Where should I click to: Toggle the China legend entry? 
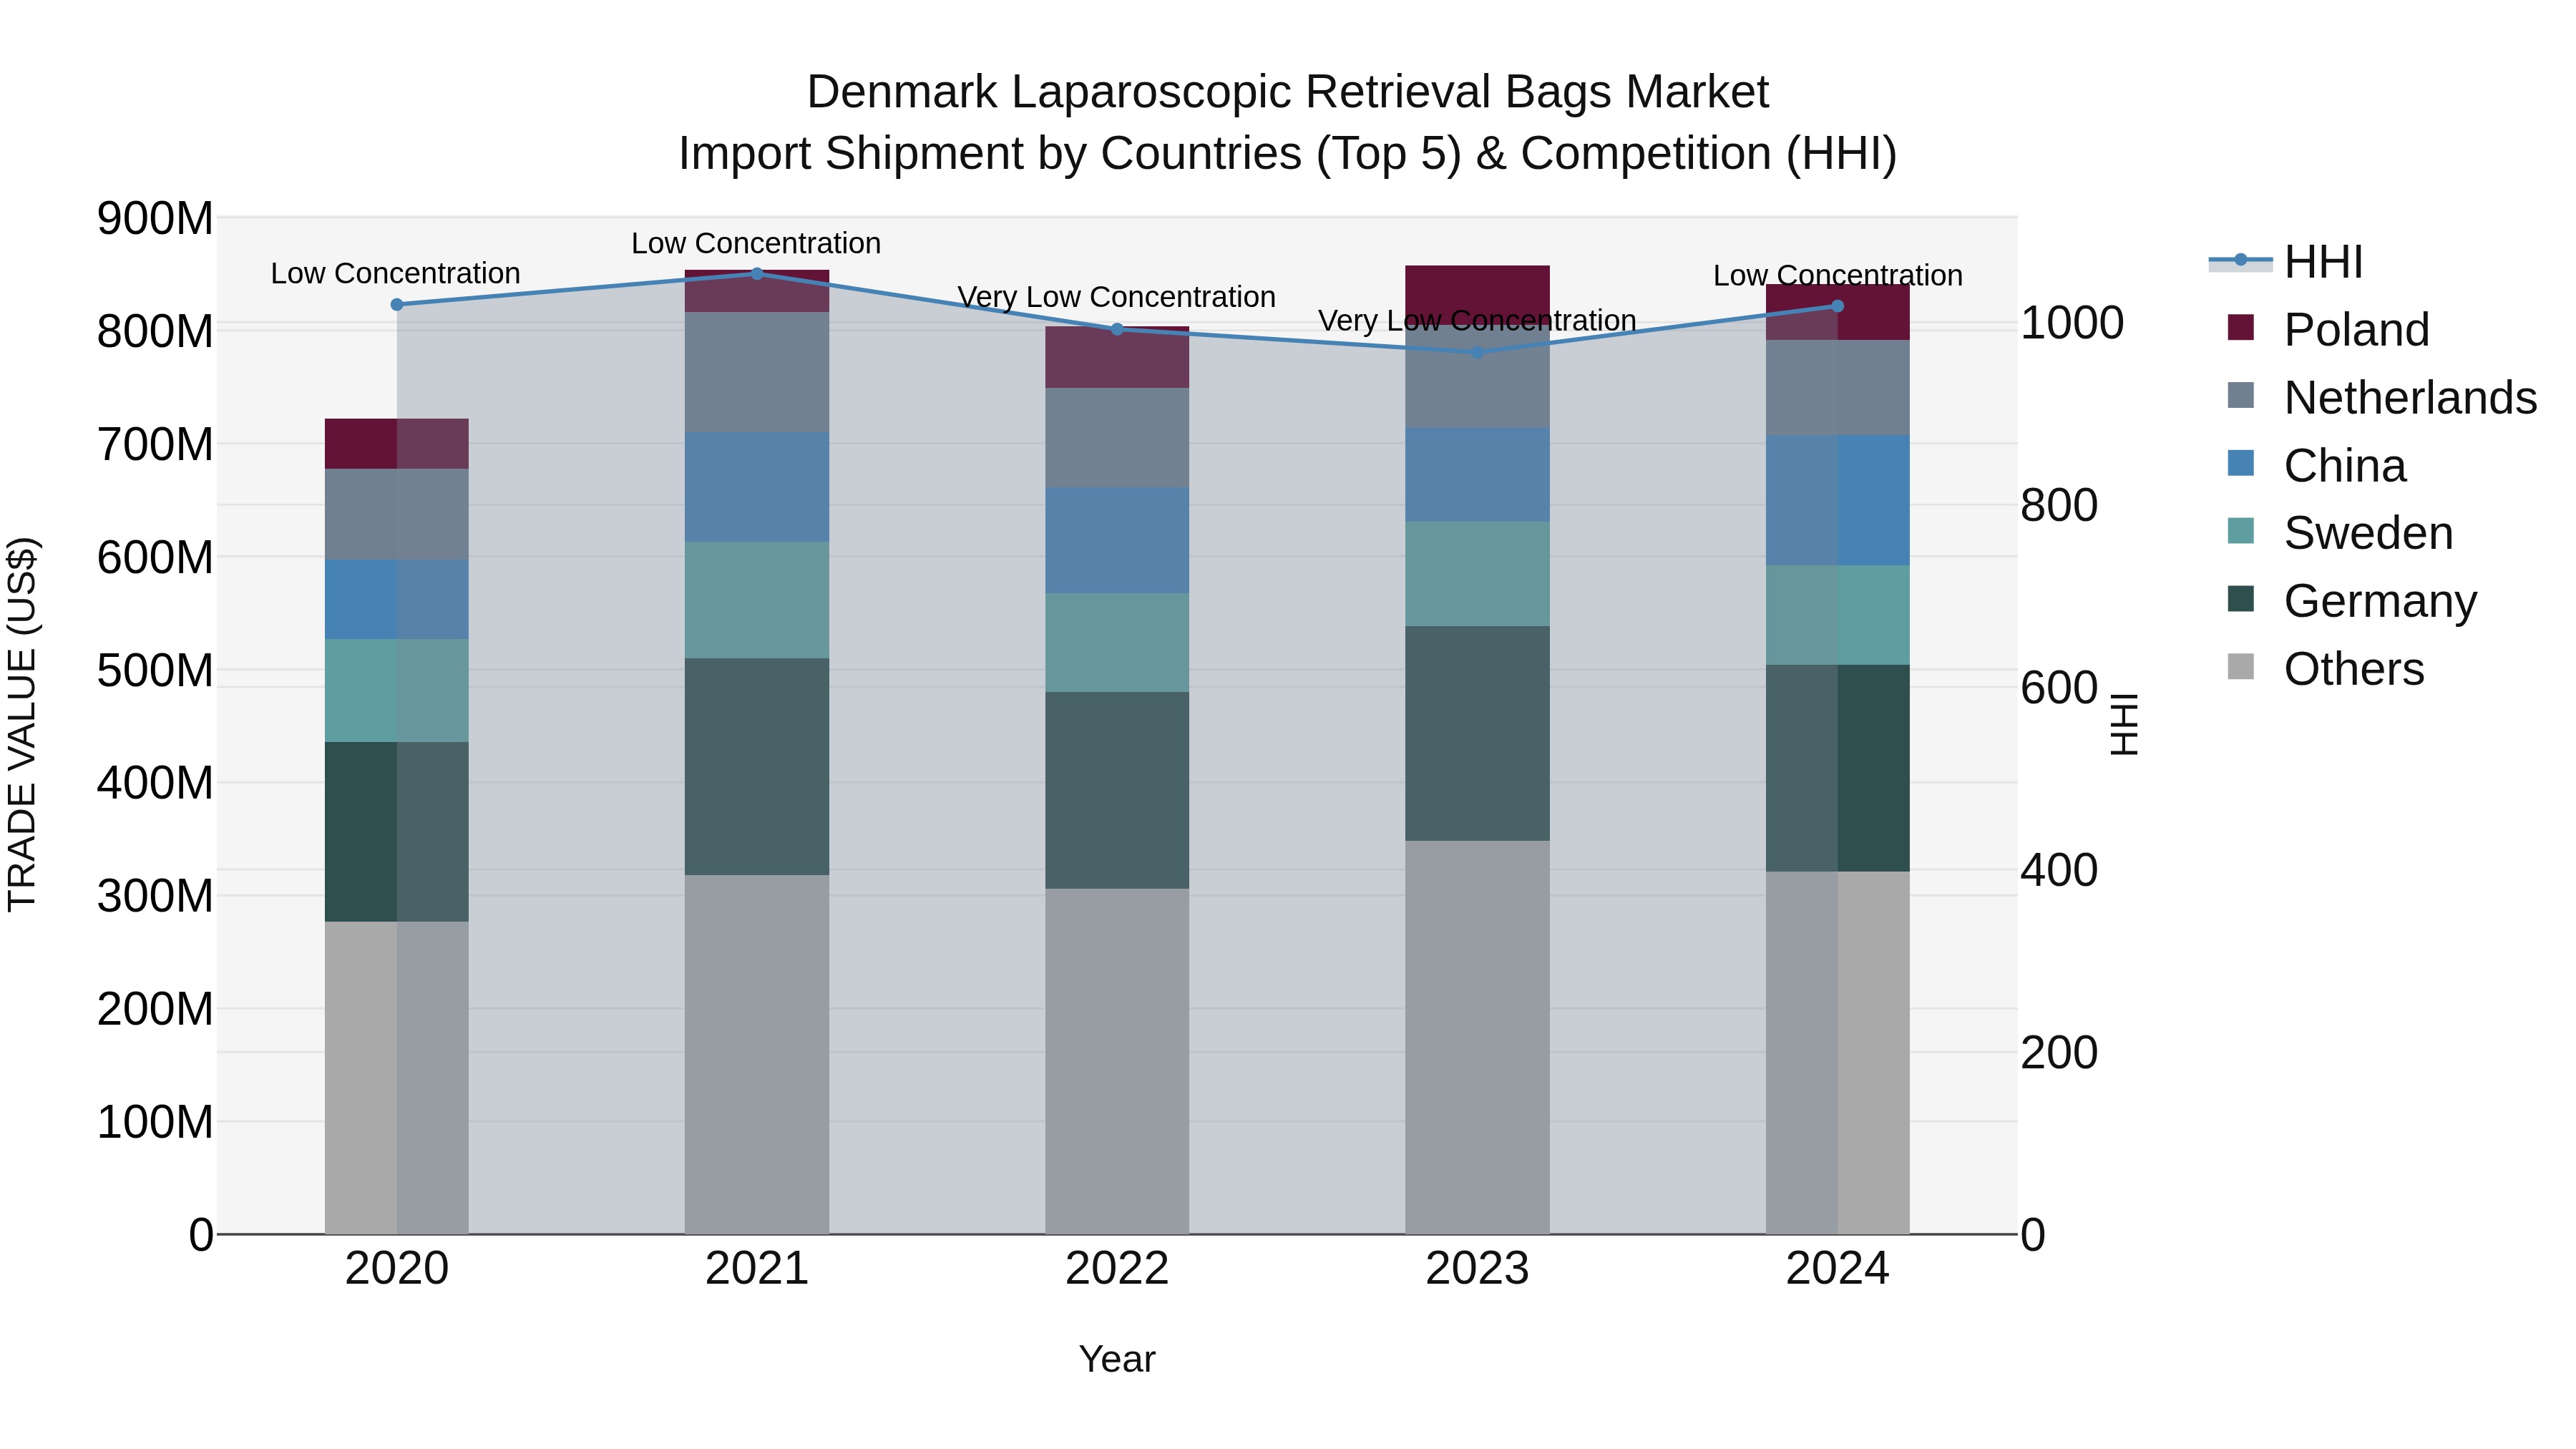pos(2316,465)
